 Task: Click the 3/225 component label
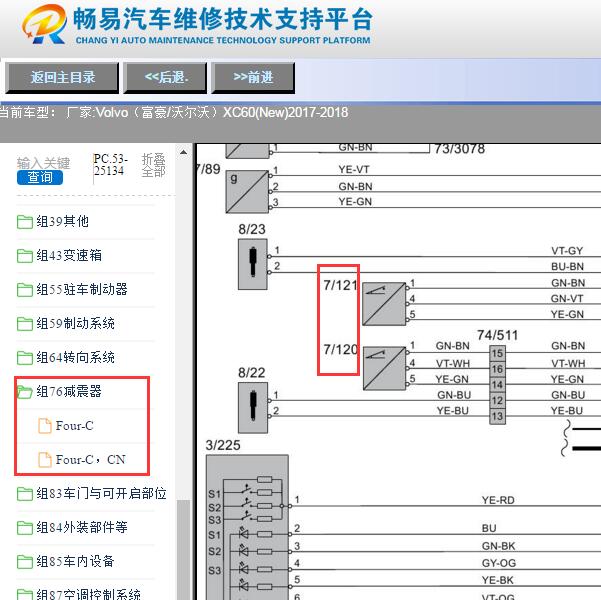[223, 445]
